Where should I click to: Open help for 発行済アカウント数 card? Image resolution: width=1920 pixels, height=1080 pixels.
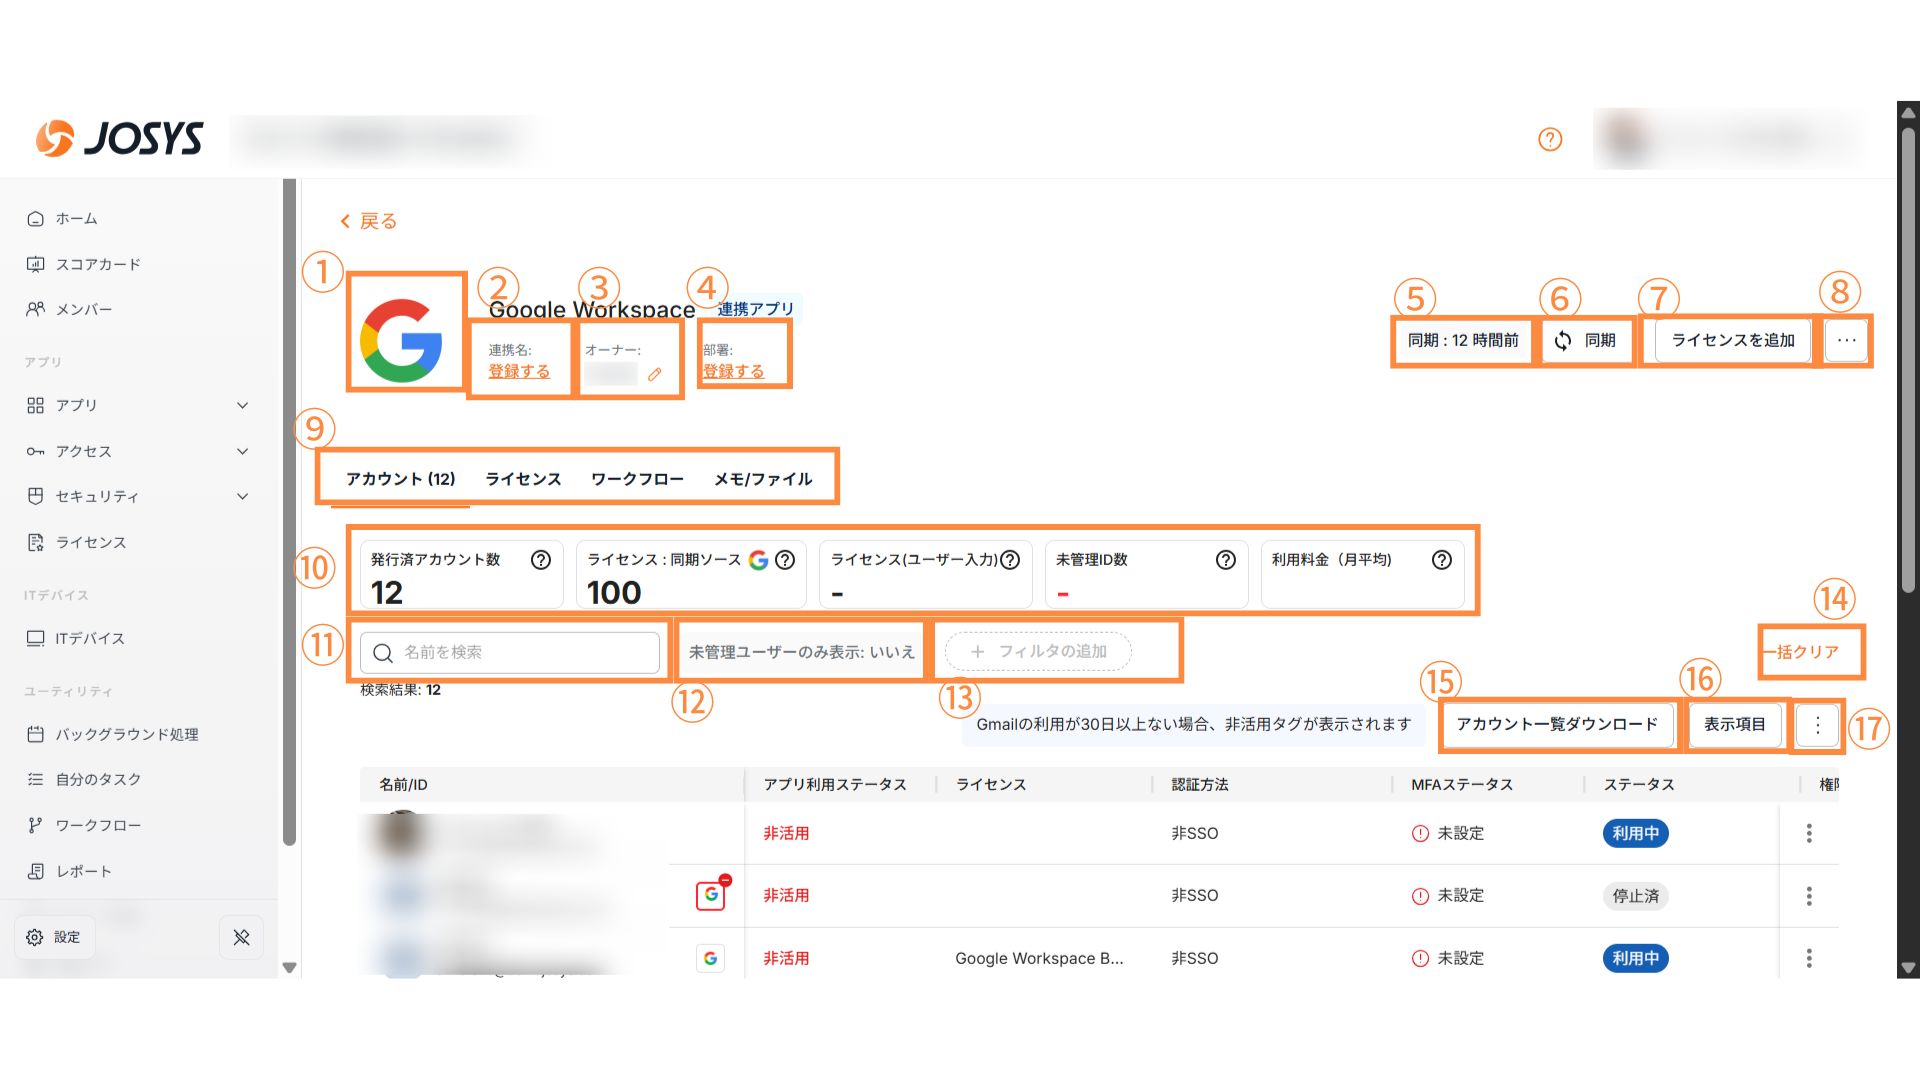pos(541,560)
